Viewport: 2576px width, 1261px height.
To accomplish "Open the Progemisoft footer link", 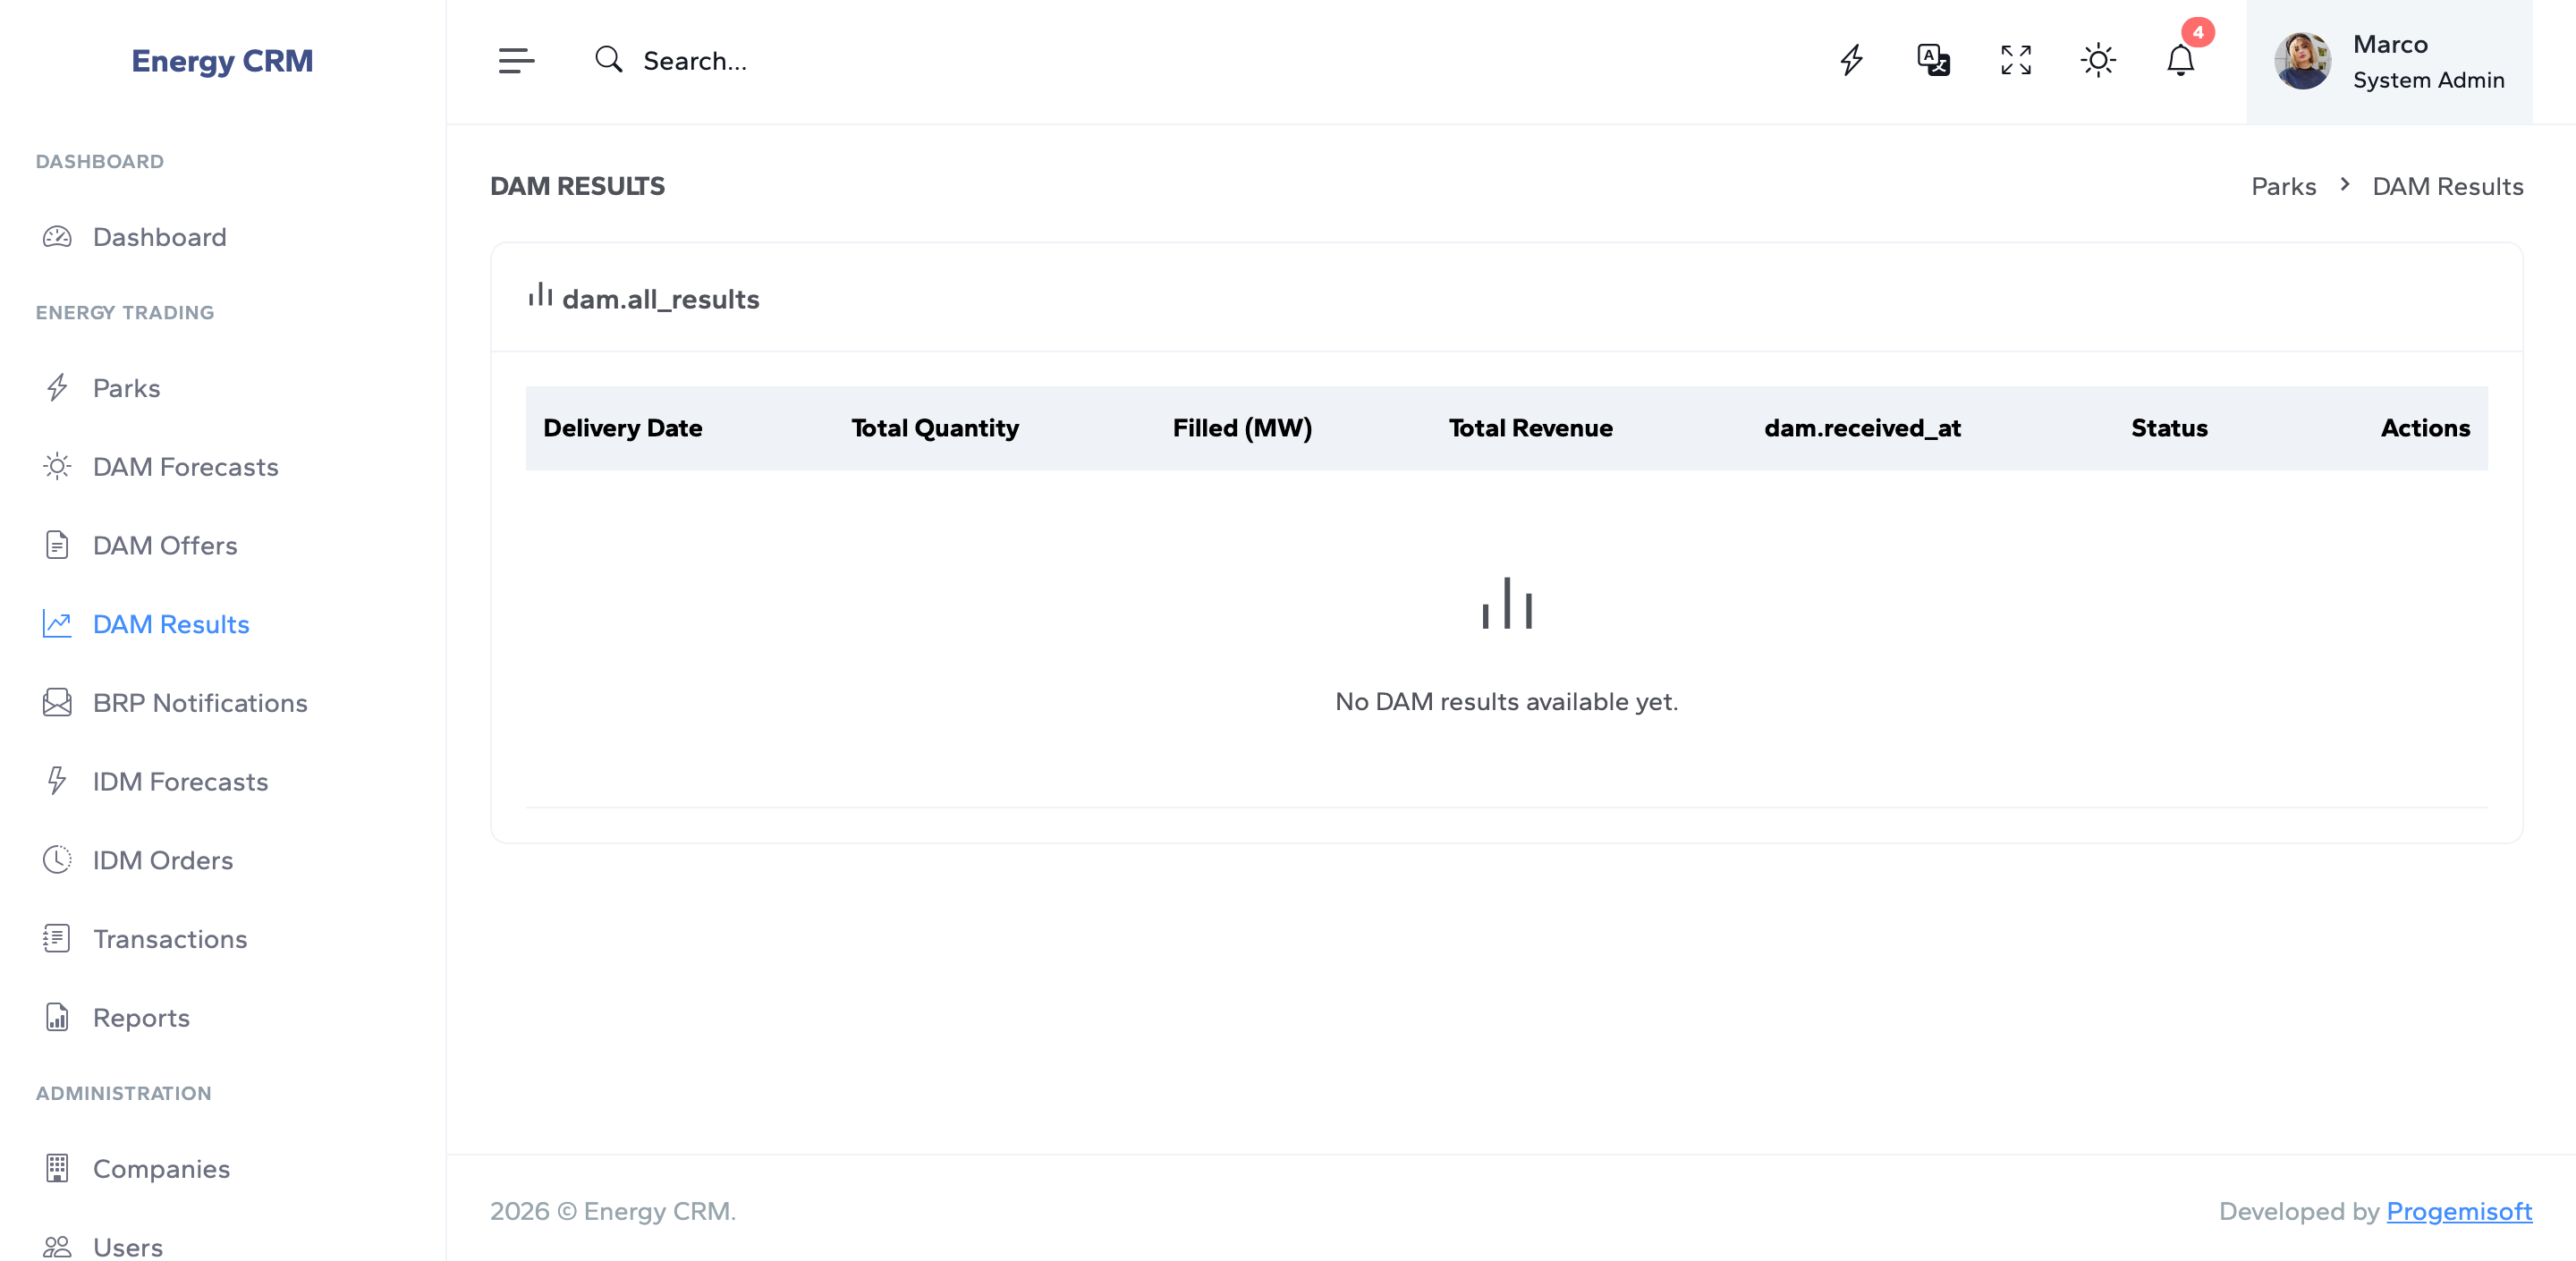I will pos(2458,1211).
